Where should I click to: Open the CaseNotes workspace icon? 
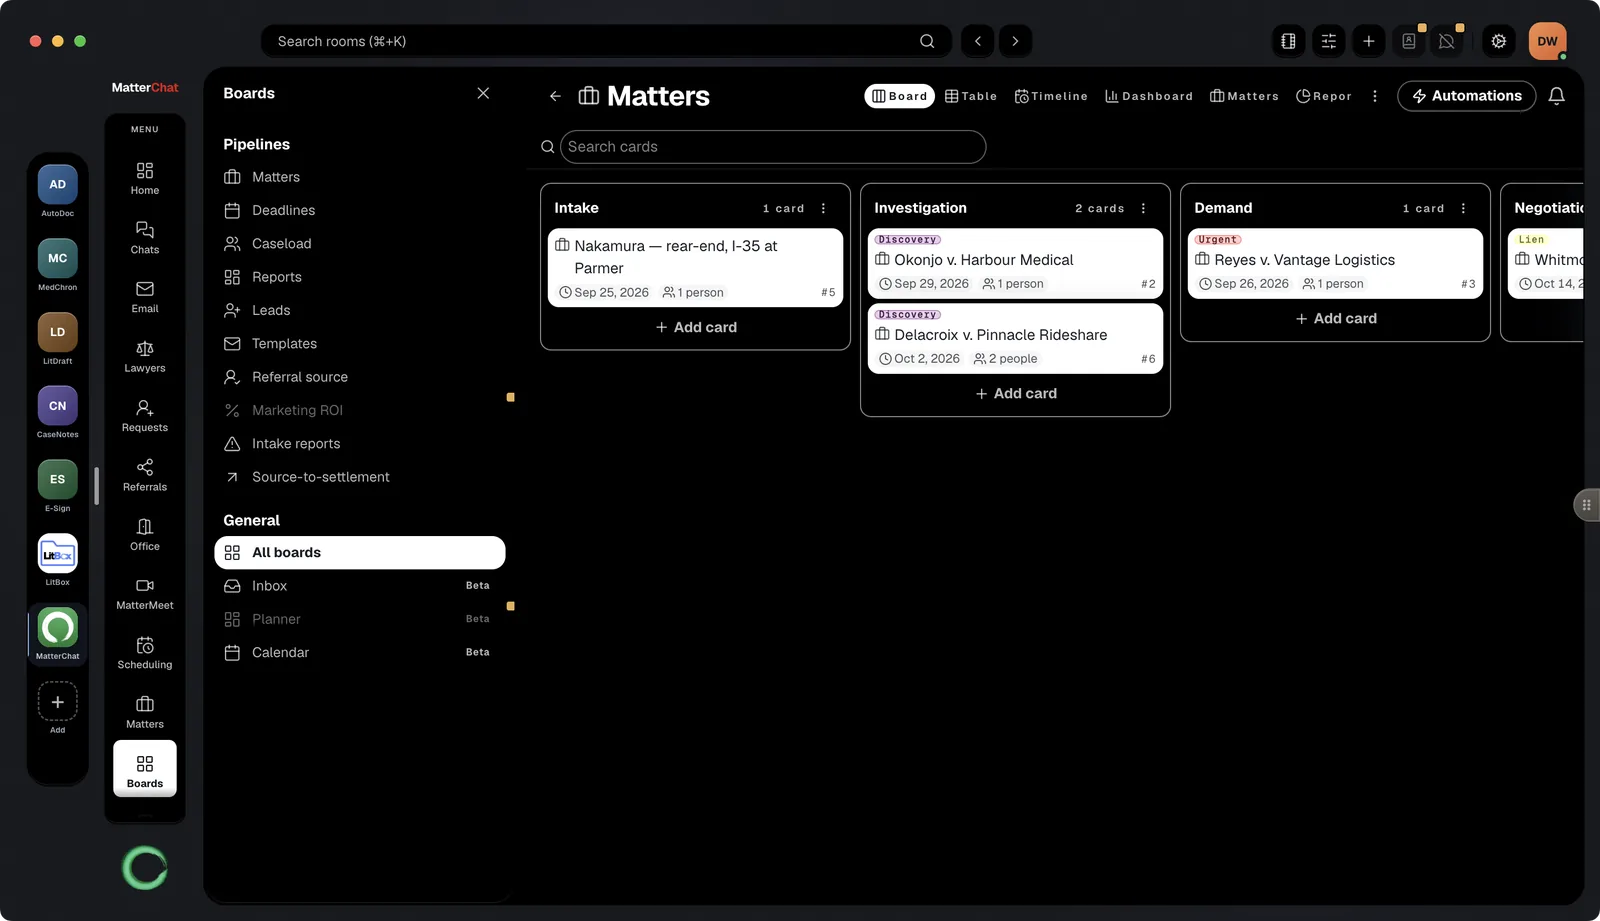pyautogui.click(x=57, y=406)
